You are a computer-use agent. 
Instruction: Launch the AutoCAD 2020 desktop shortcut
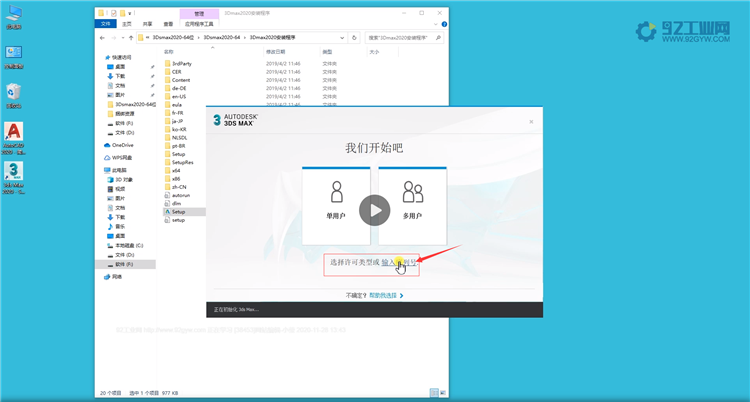click(x=13, y=138)
